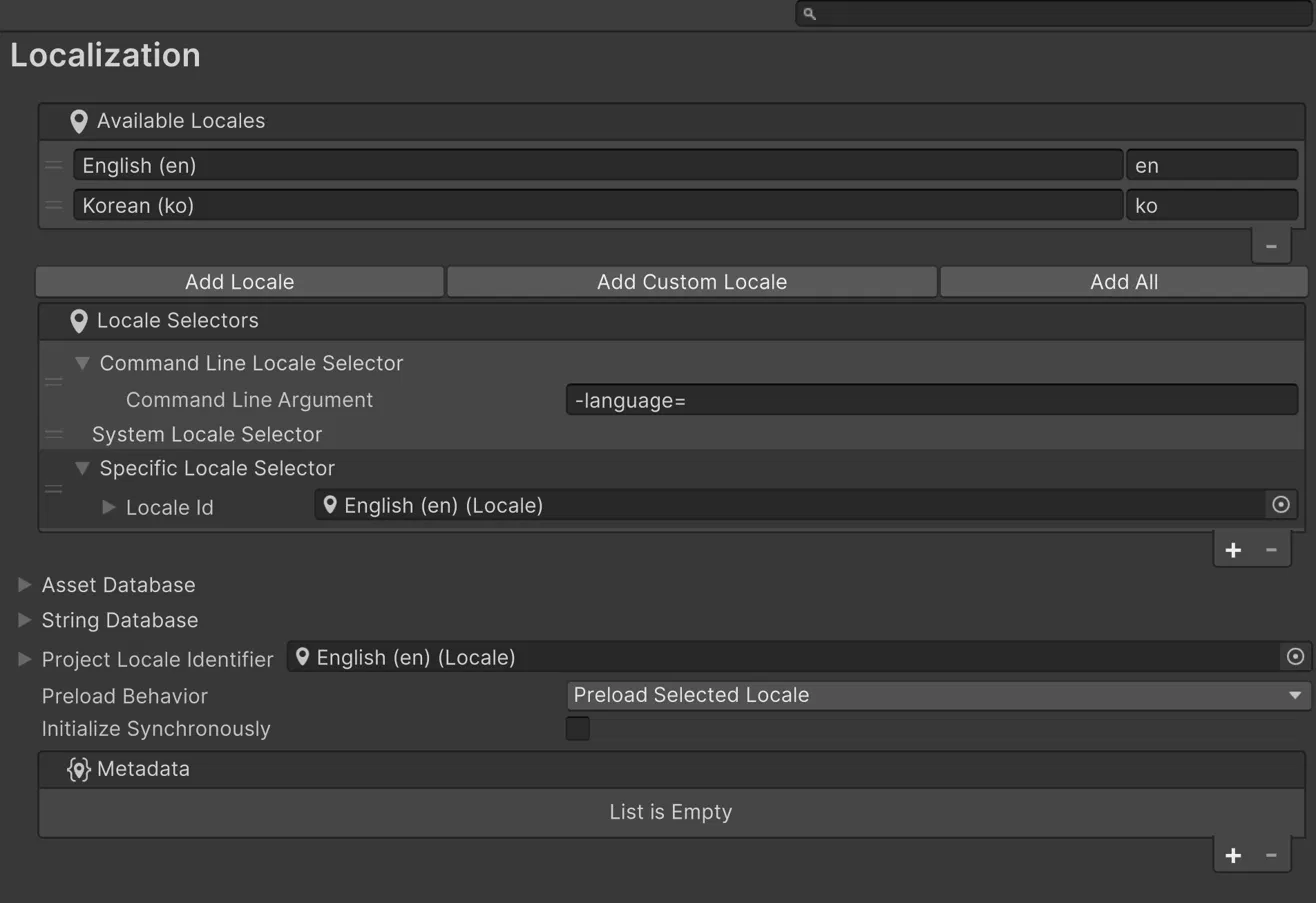
Task: Click the Available Locales pin icon
Action: point(79,122)
